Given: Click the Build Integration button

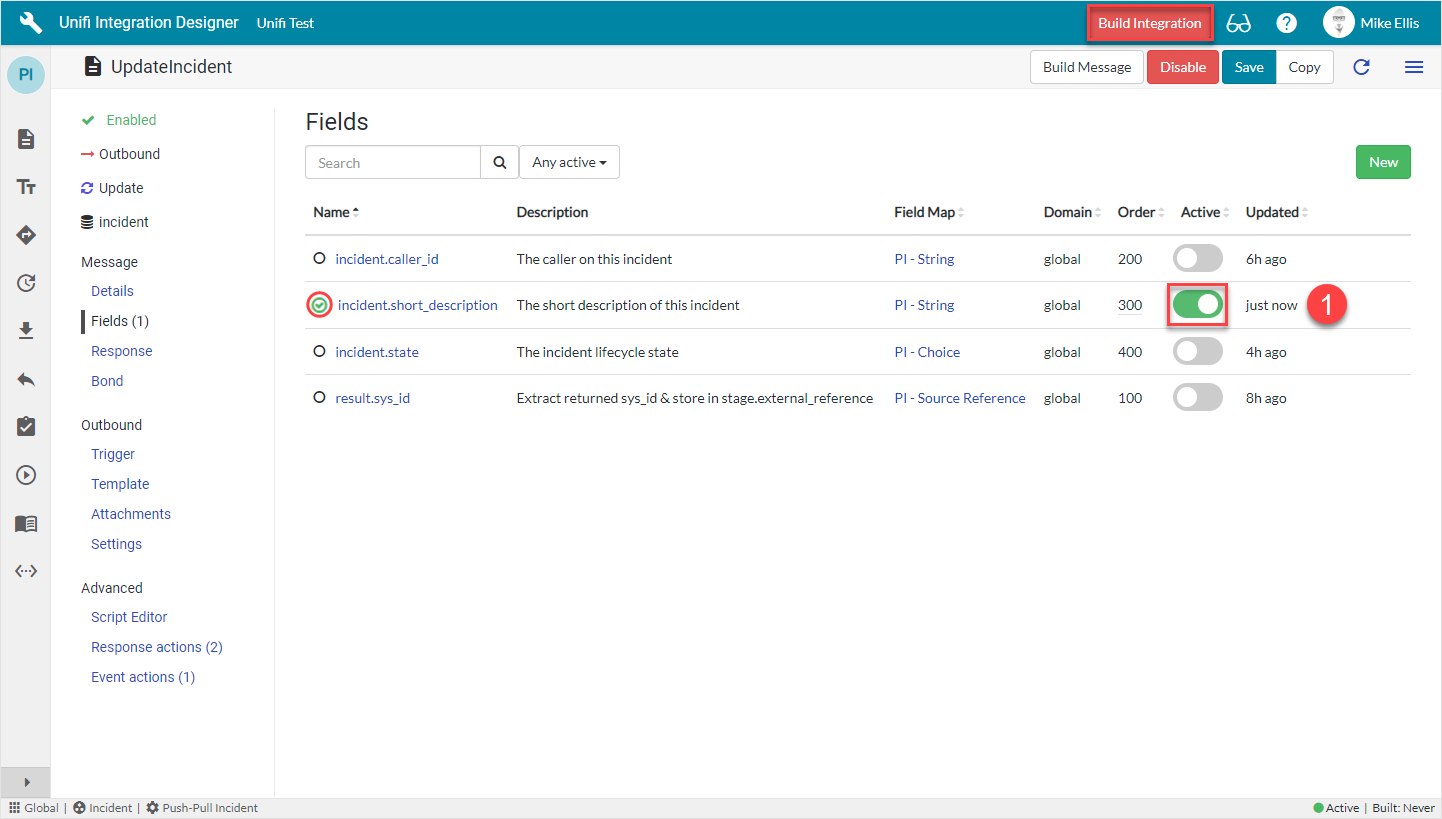Looking at the screenshot, I should click(1149, 23).
